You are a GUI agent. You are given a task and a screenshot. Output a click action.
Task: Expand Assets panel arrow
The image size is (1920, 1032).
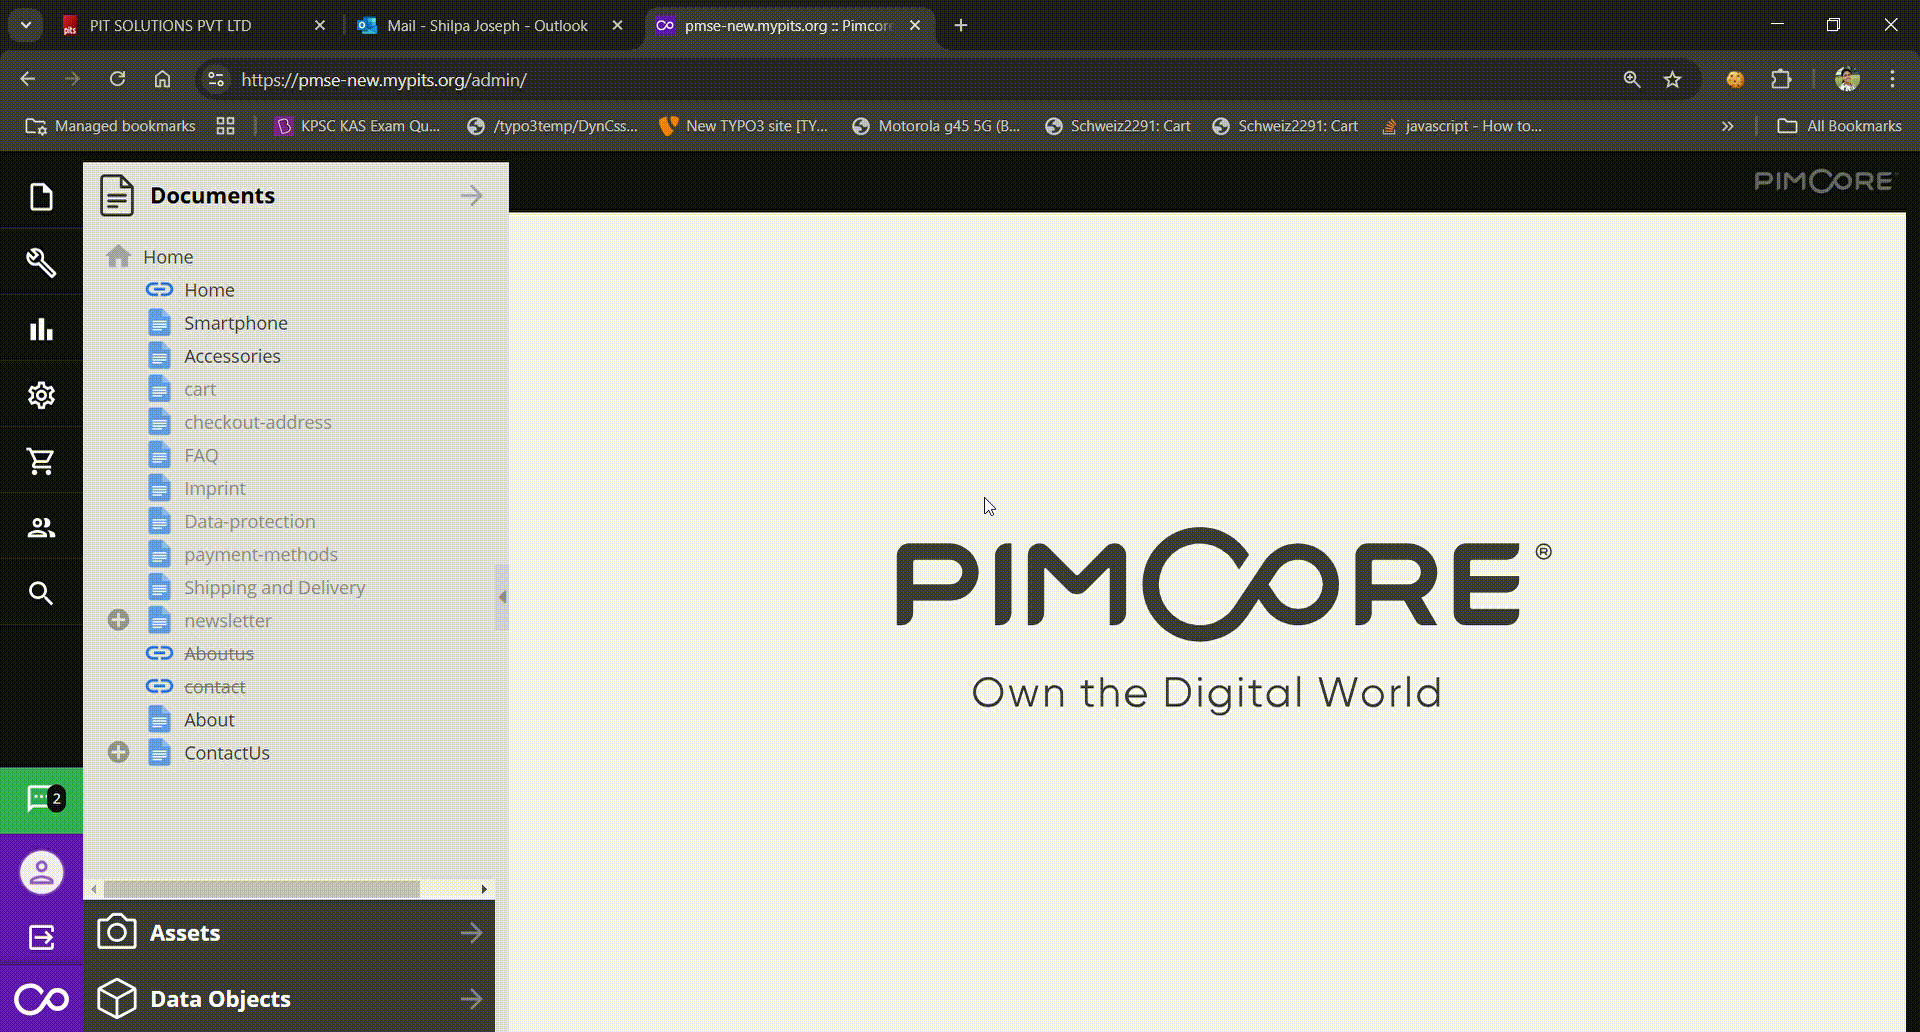pos(471,933)
